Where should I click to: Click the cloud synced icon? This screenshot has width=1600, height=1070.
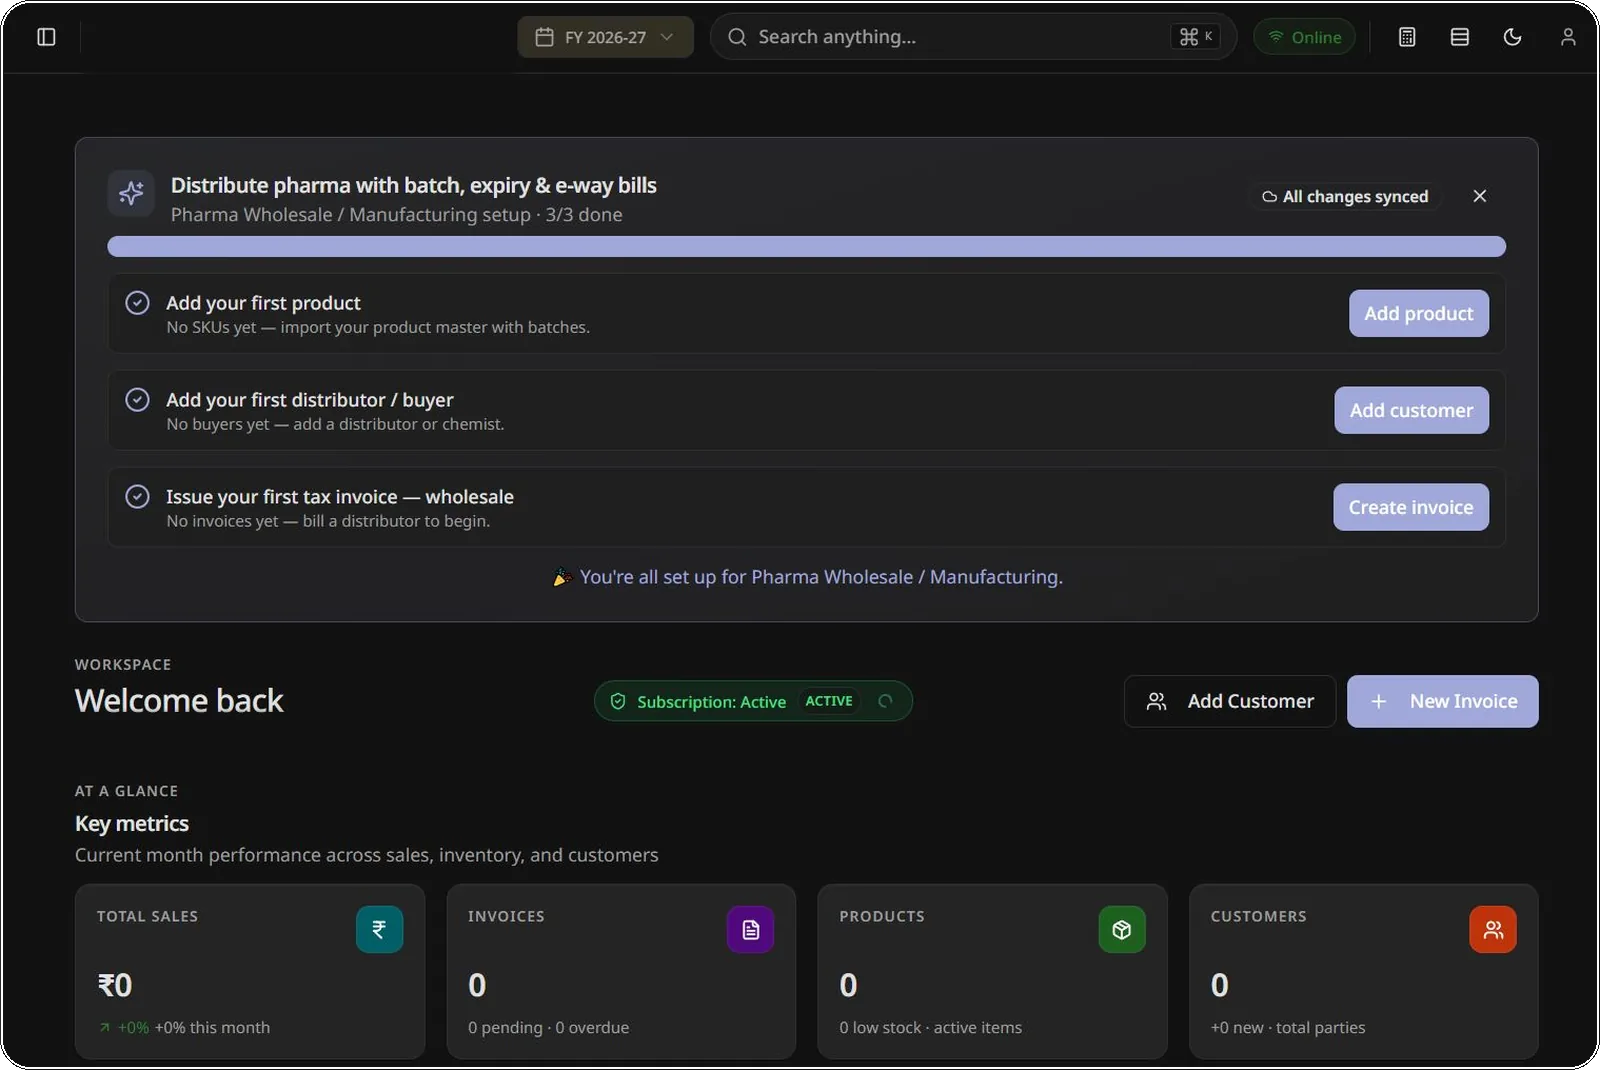1269,197
